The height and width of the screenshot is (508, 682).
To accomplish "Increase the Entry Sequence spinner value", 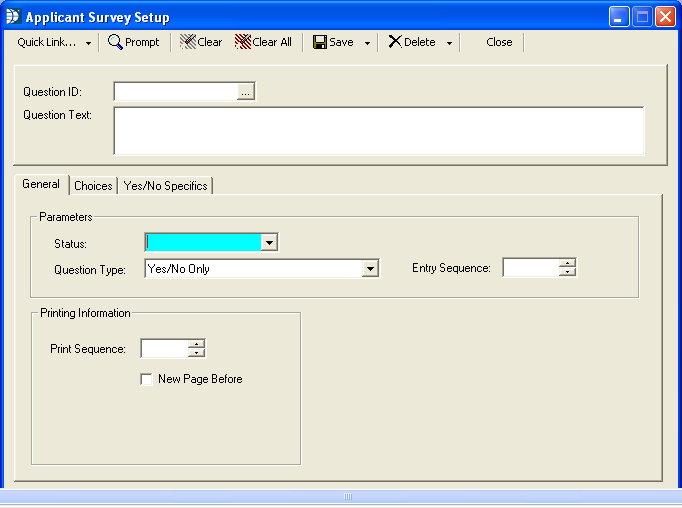I will (x=568, y=263).
